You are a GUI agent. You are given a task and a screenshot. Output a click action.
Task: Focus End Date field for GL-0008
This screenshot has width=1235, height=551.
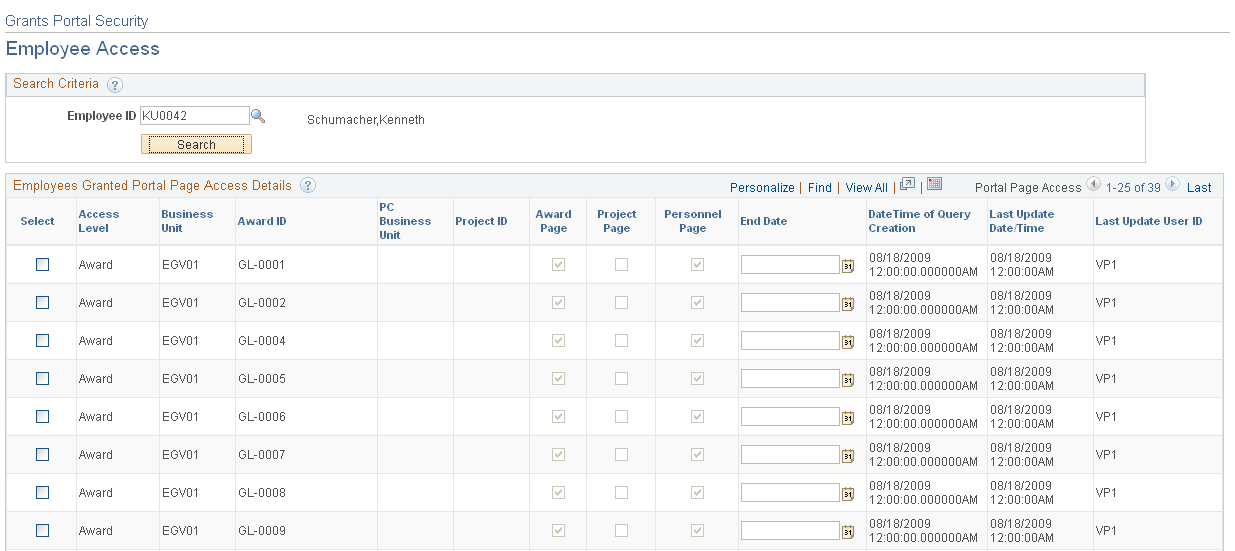(790, 492)
